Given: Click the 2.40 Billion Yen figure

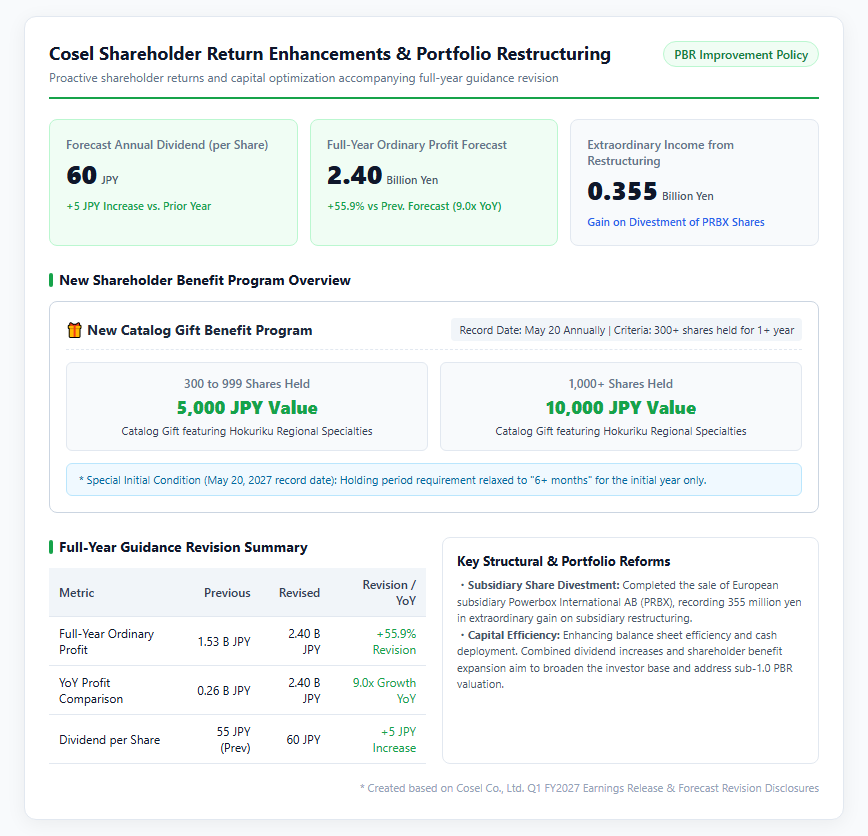Looking at the screenshot, I should 383,176.
